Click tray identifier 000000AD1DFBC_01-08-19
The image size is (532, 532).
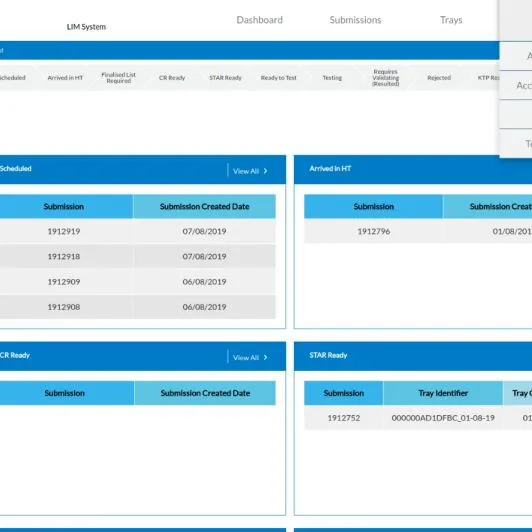pos(443,418)
